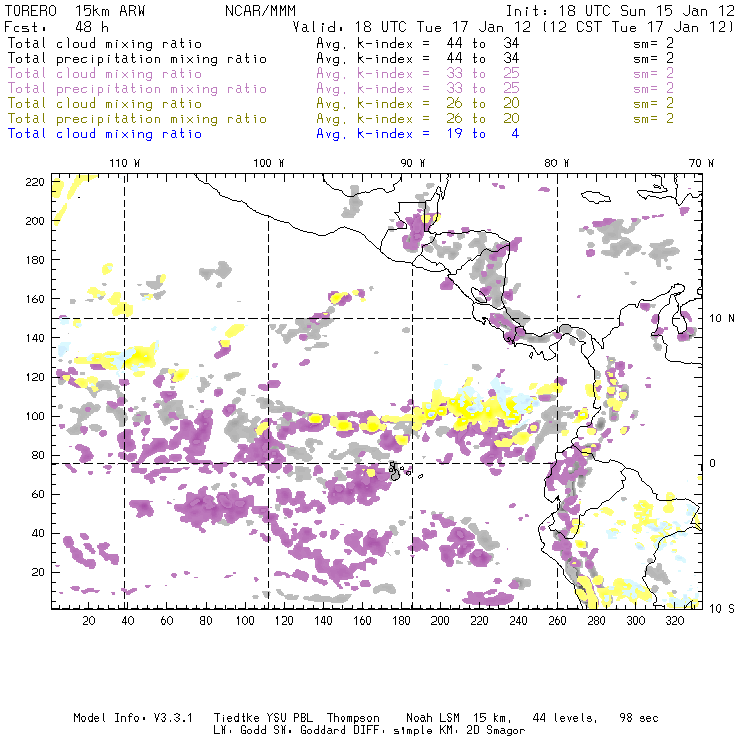Click the '80' value on the vertical axis

coord(38,455)
